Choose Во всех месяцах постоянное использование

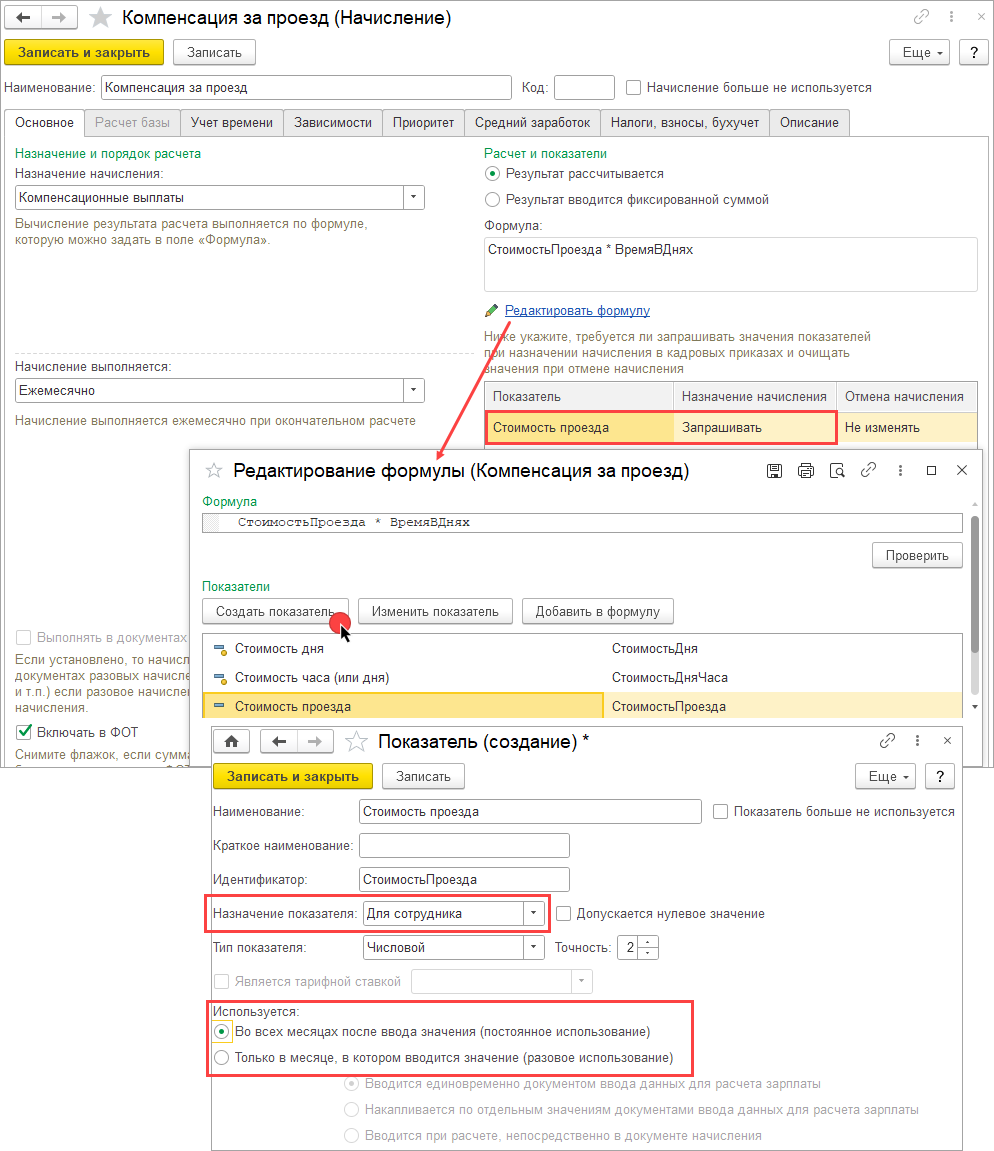(x=222, y=1031)
